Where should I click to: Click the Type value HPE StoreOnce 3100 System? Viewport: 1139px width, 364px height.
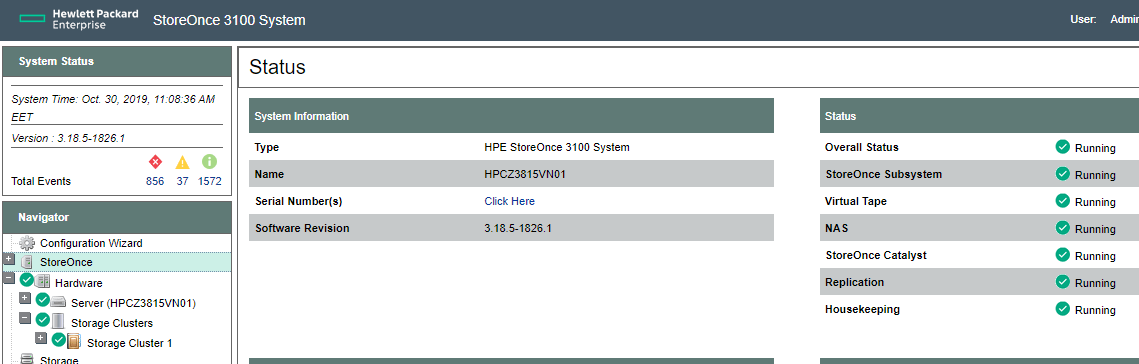point(556,147)
